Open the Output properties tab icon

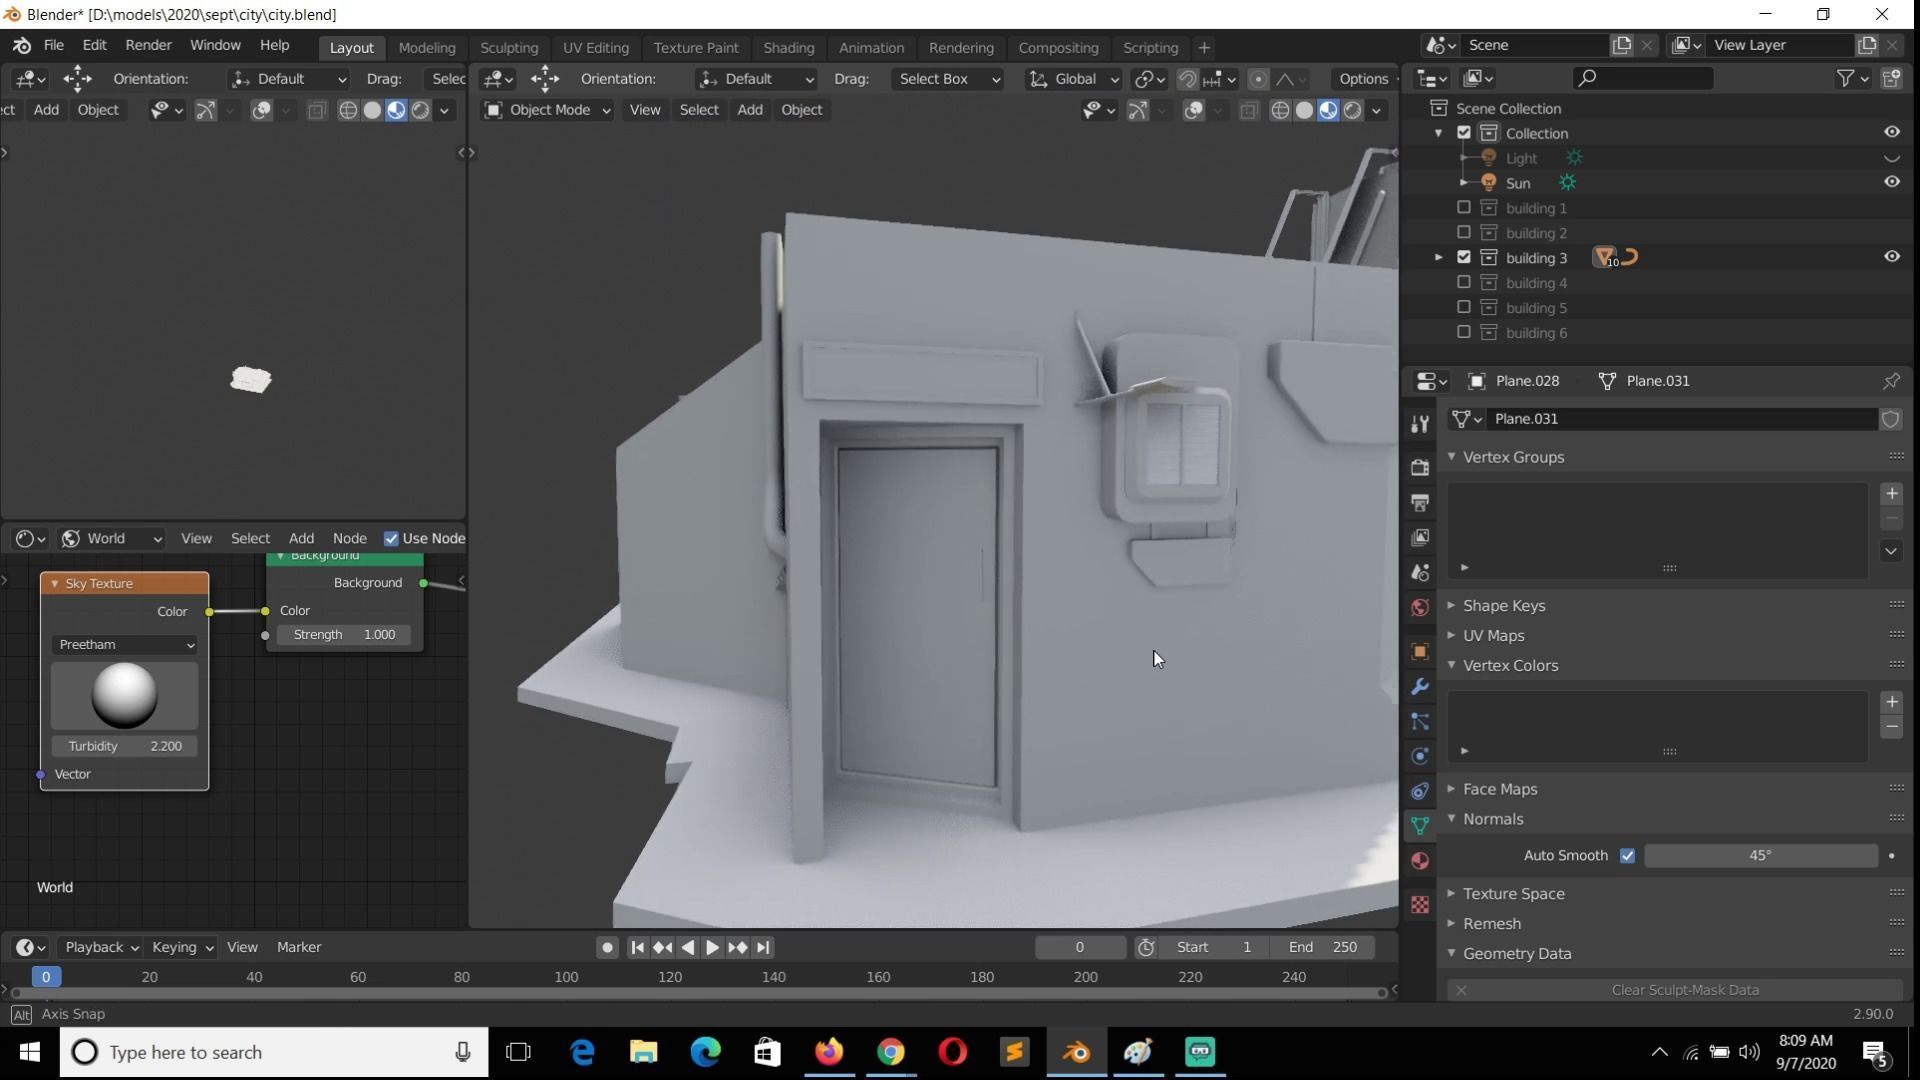[1420, 502]
